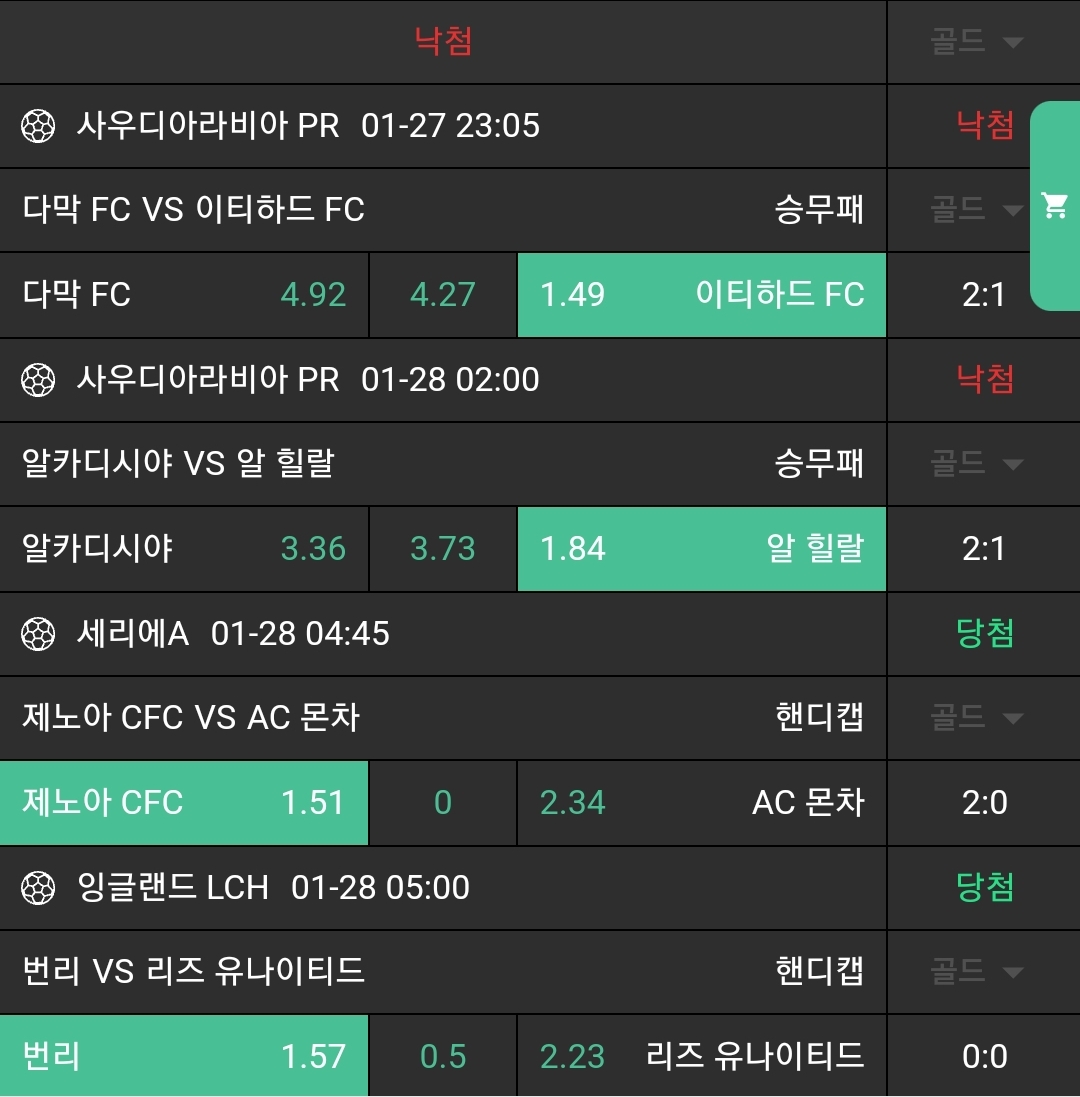Viewport: 1080px width, 1097px height.
Task: Choose AC 몬차 handicap at 2.34
Action: pyautogui.click(x=701, y=803)
